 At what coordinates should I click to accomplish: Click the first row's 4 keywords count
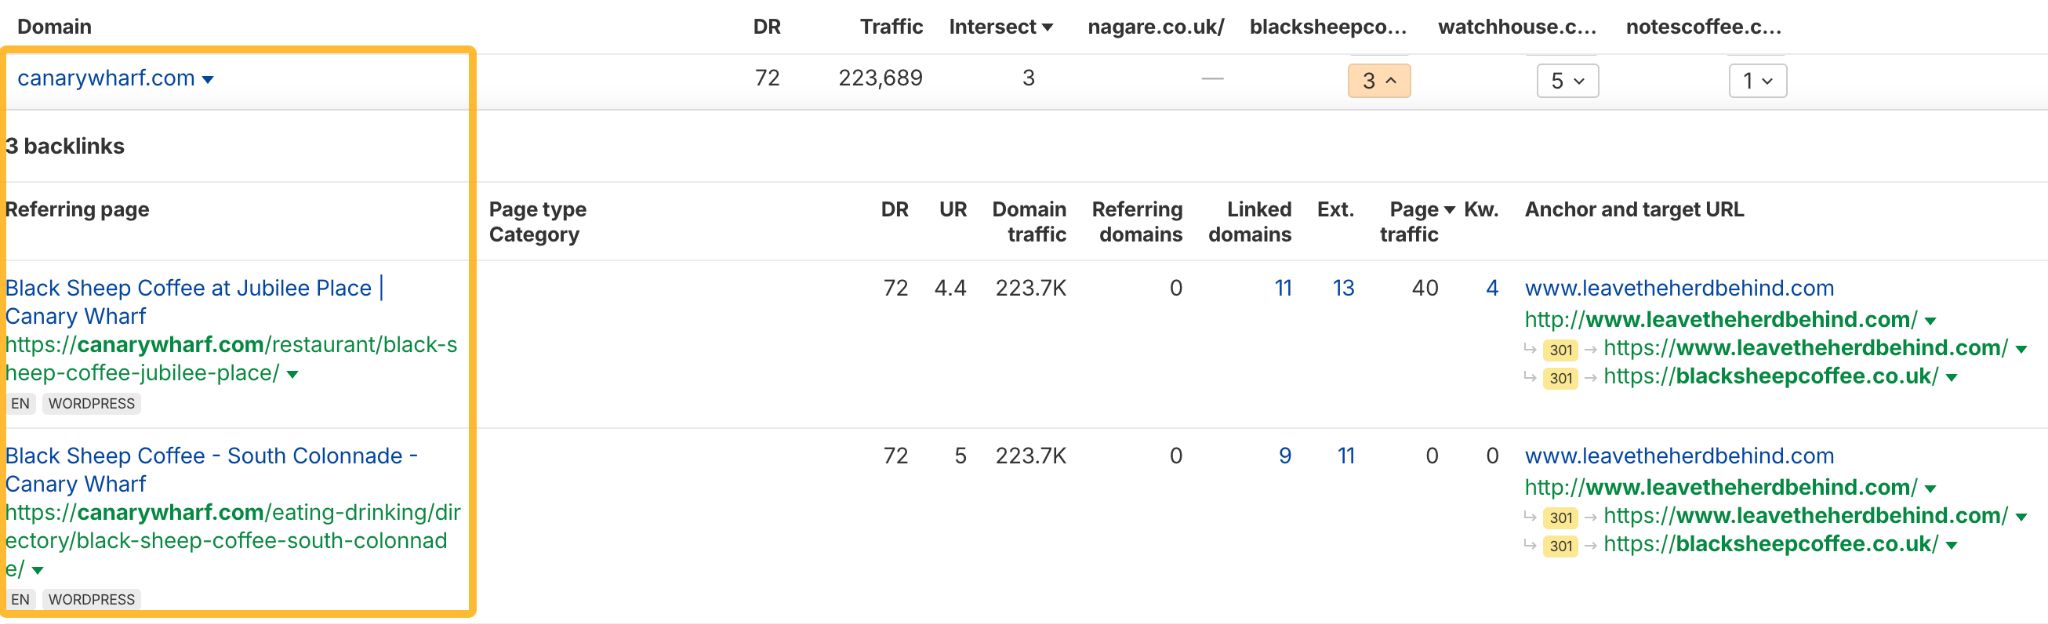click(x=1492, y=288)
